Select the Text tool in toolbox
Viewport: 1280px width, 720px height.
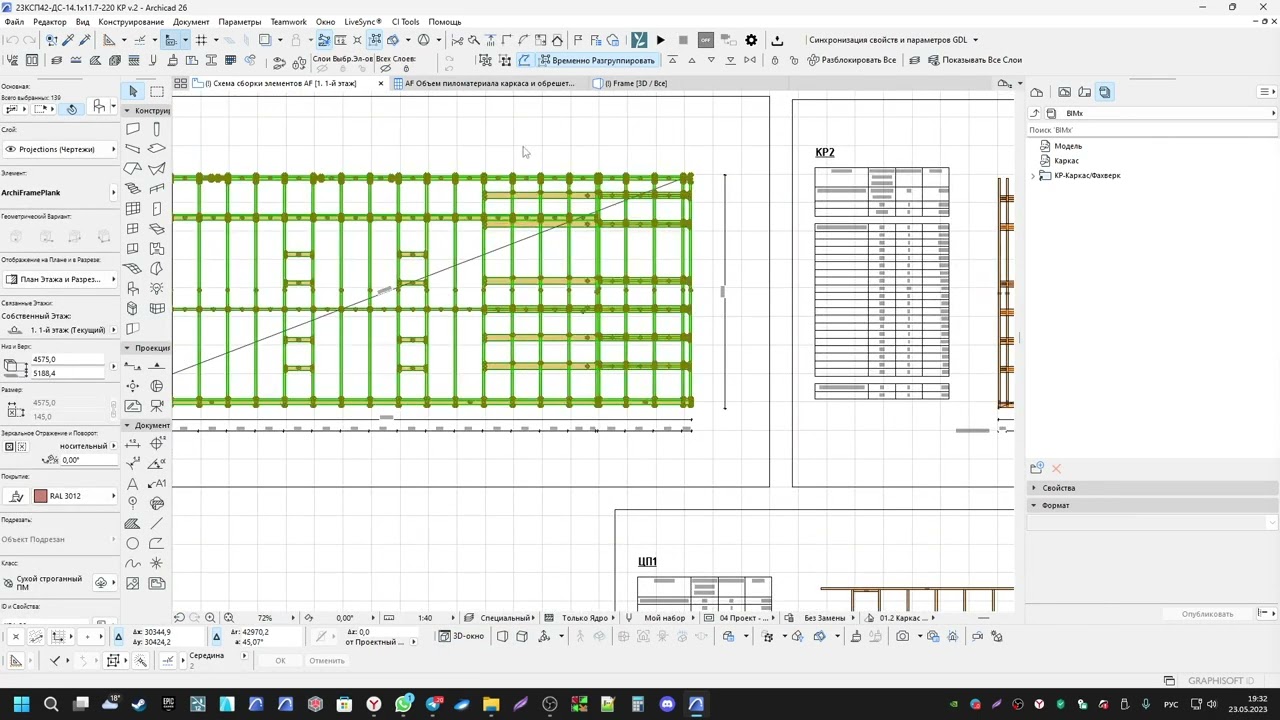coord(133,484)
